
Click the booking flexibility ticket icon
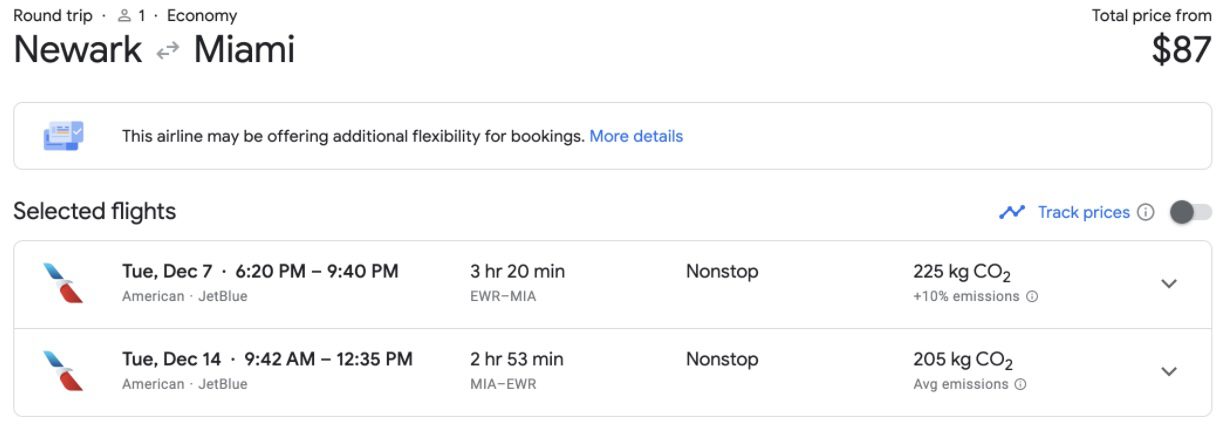(64, 136)
